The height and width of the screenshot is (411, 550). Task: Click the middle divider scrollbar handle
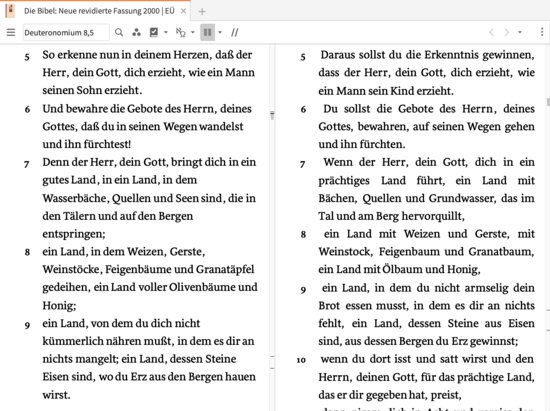272,115
